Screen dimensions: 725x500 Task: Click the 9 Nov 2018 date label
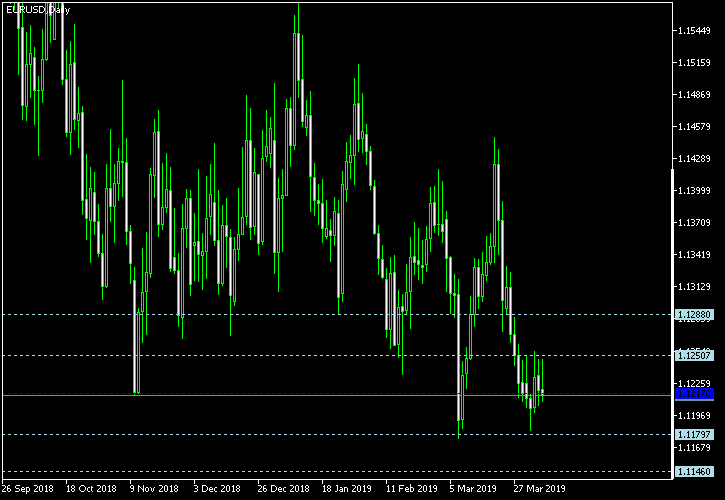pyautogui.click(x=154, y=488)
